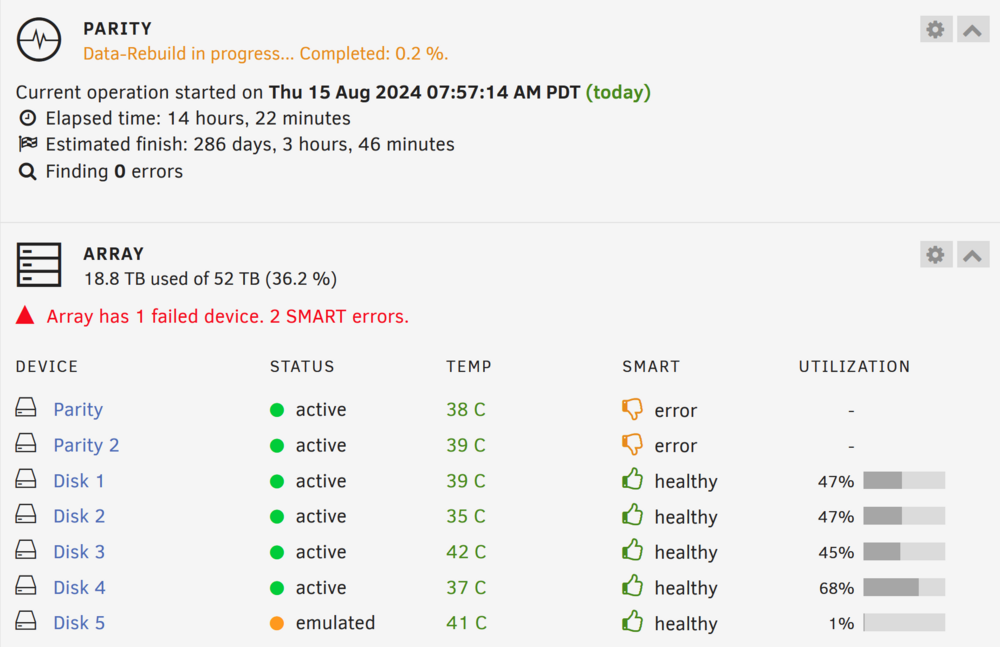The height and width of the screenshot is (647, 1000).
Task: Click Disk 2 drive icon
Action: pos(26,514)
